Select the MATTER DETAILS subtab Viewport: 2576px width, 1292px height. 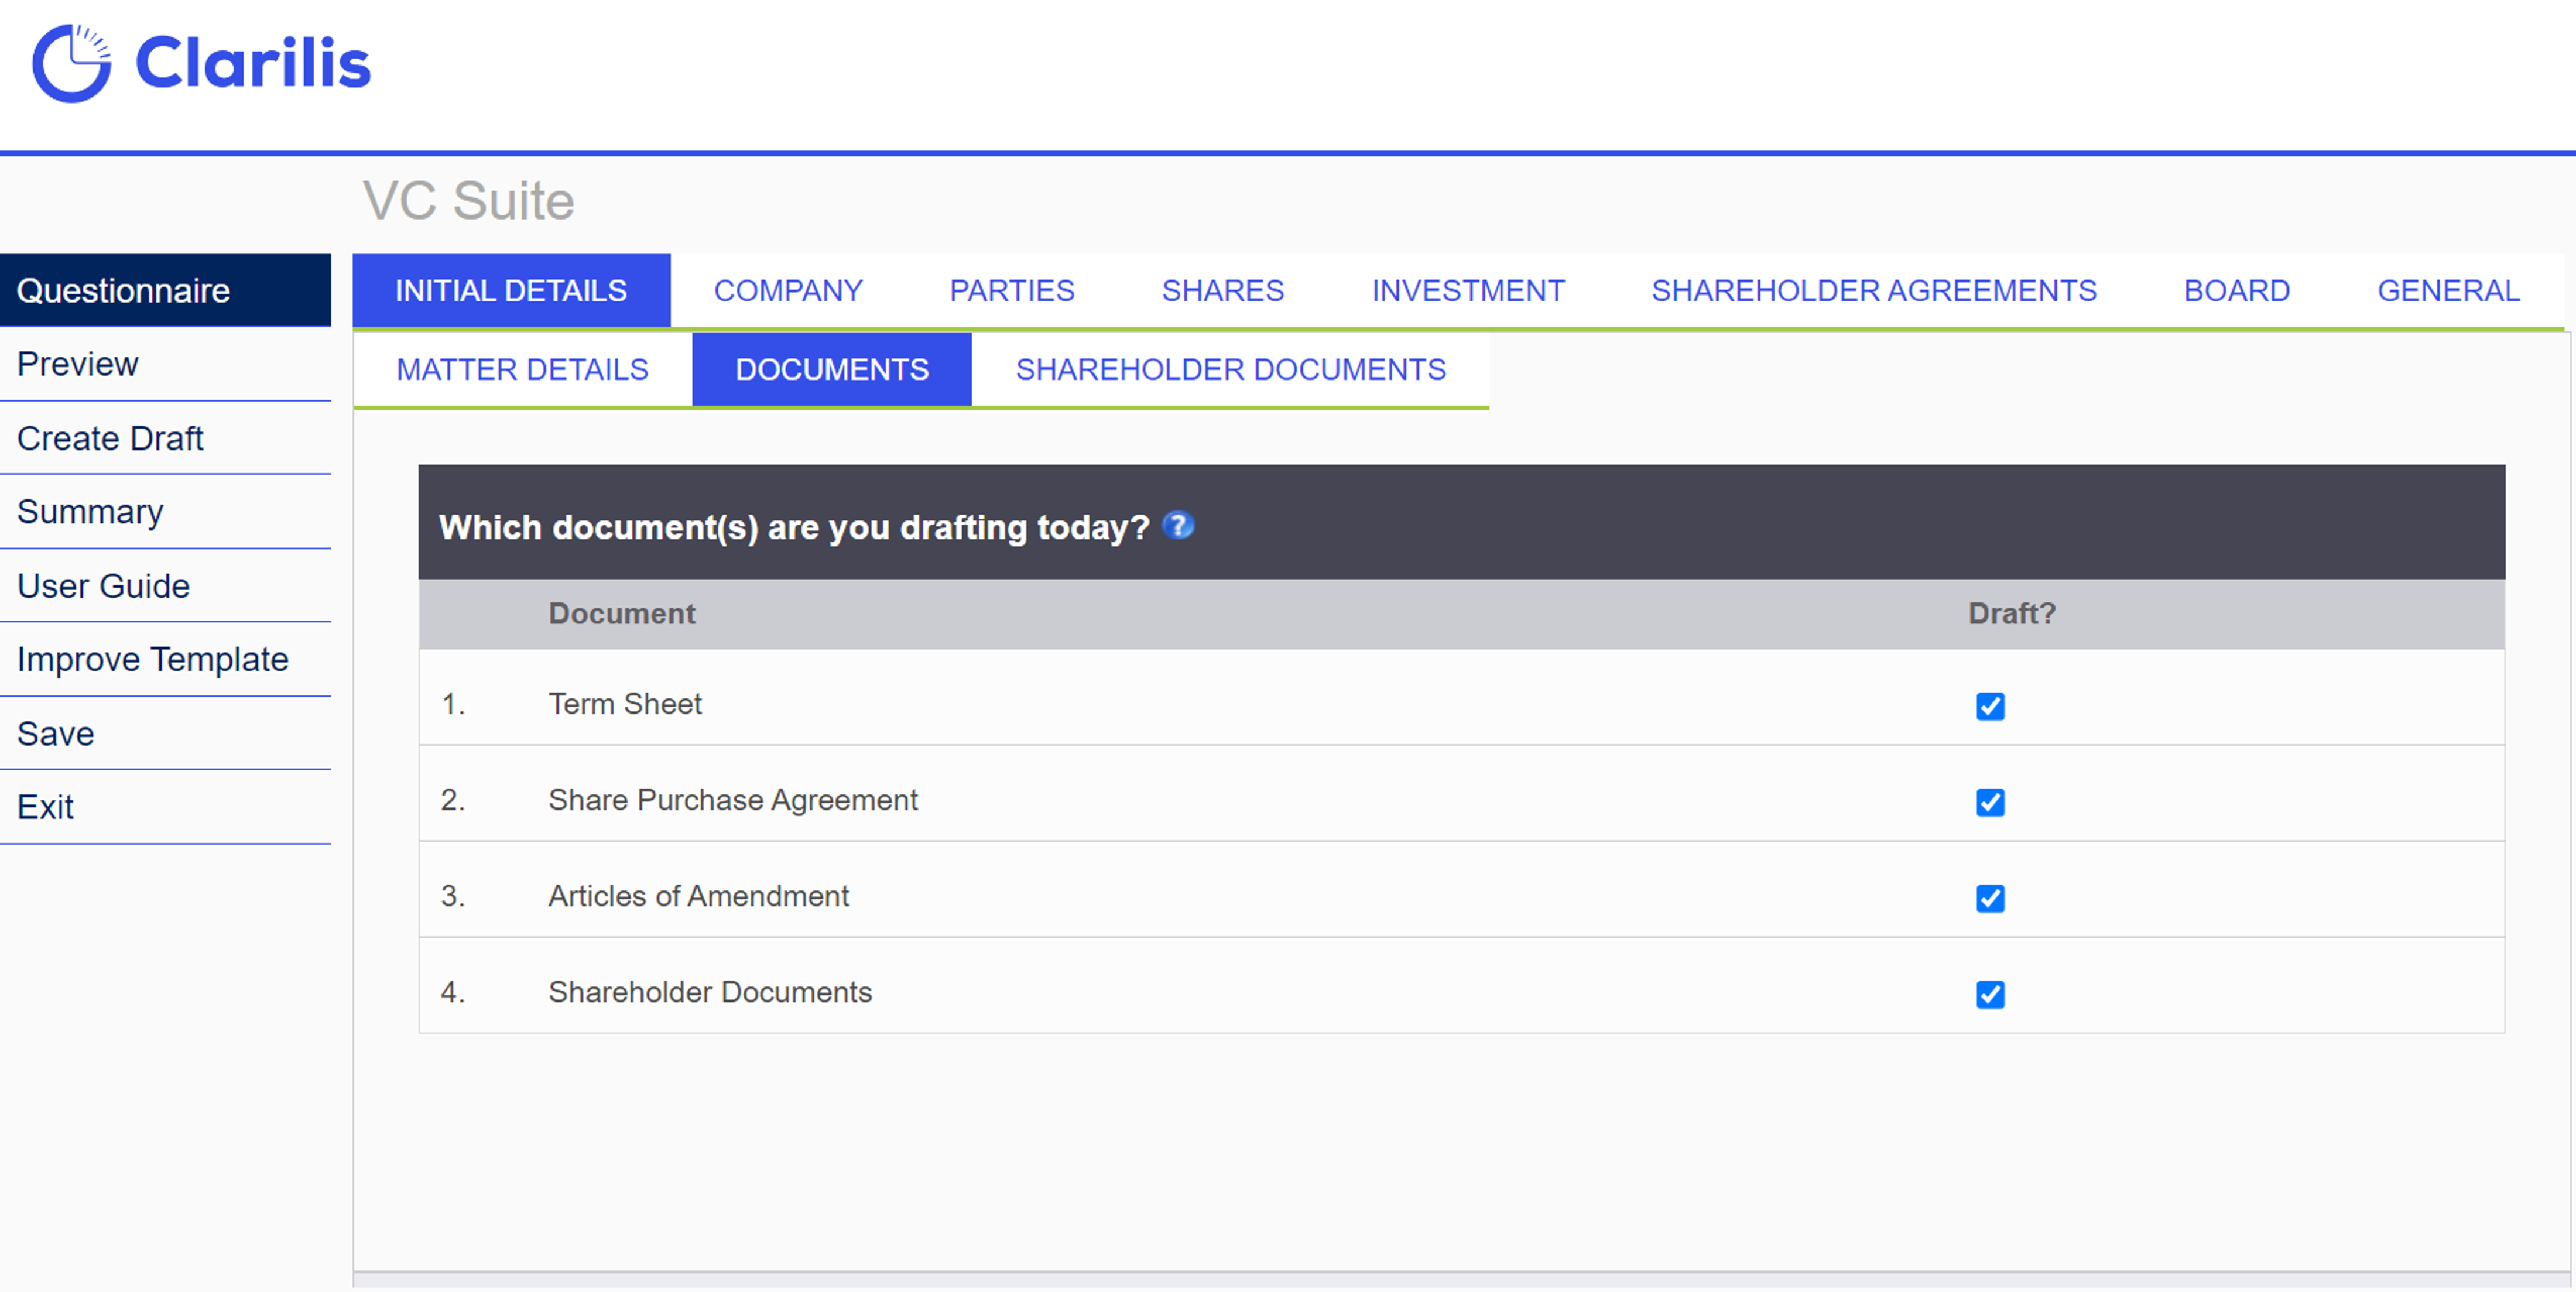click(x=522, y=369)
